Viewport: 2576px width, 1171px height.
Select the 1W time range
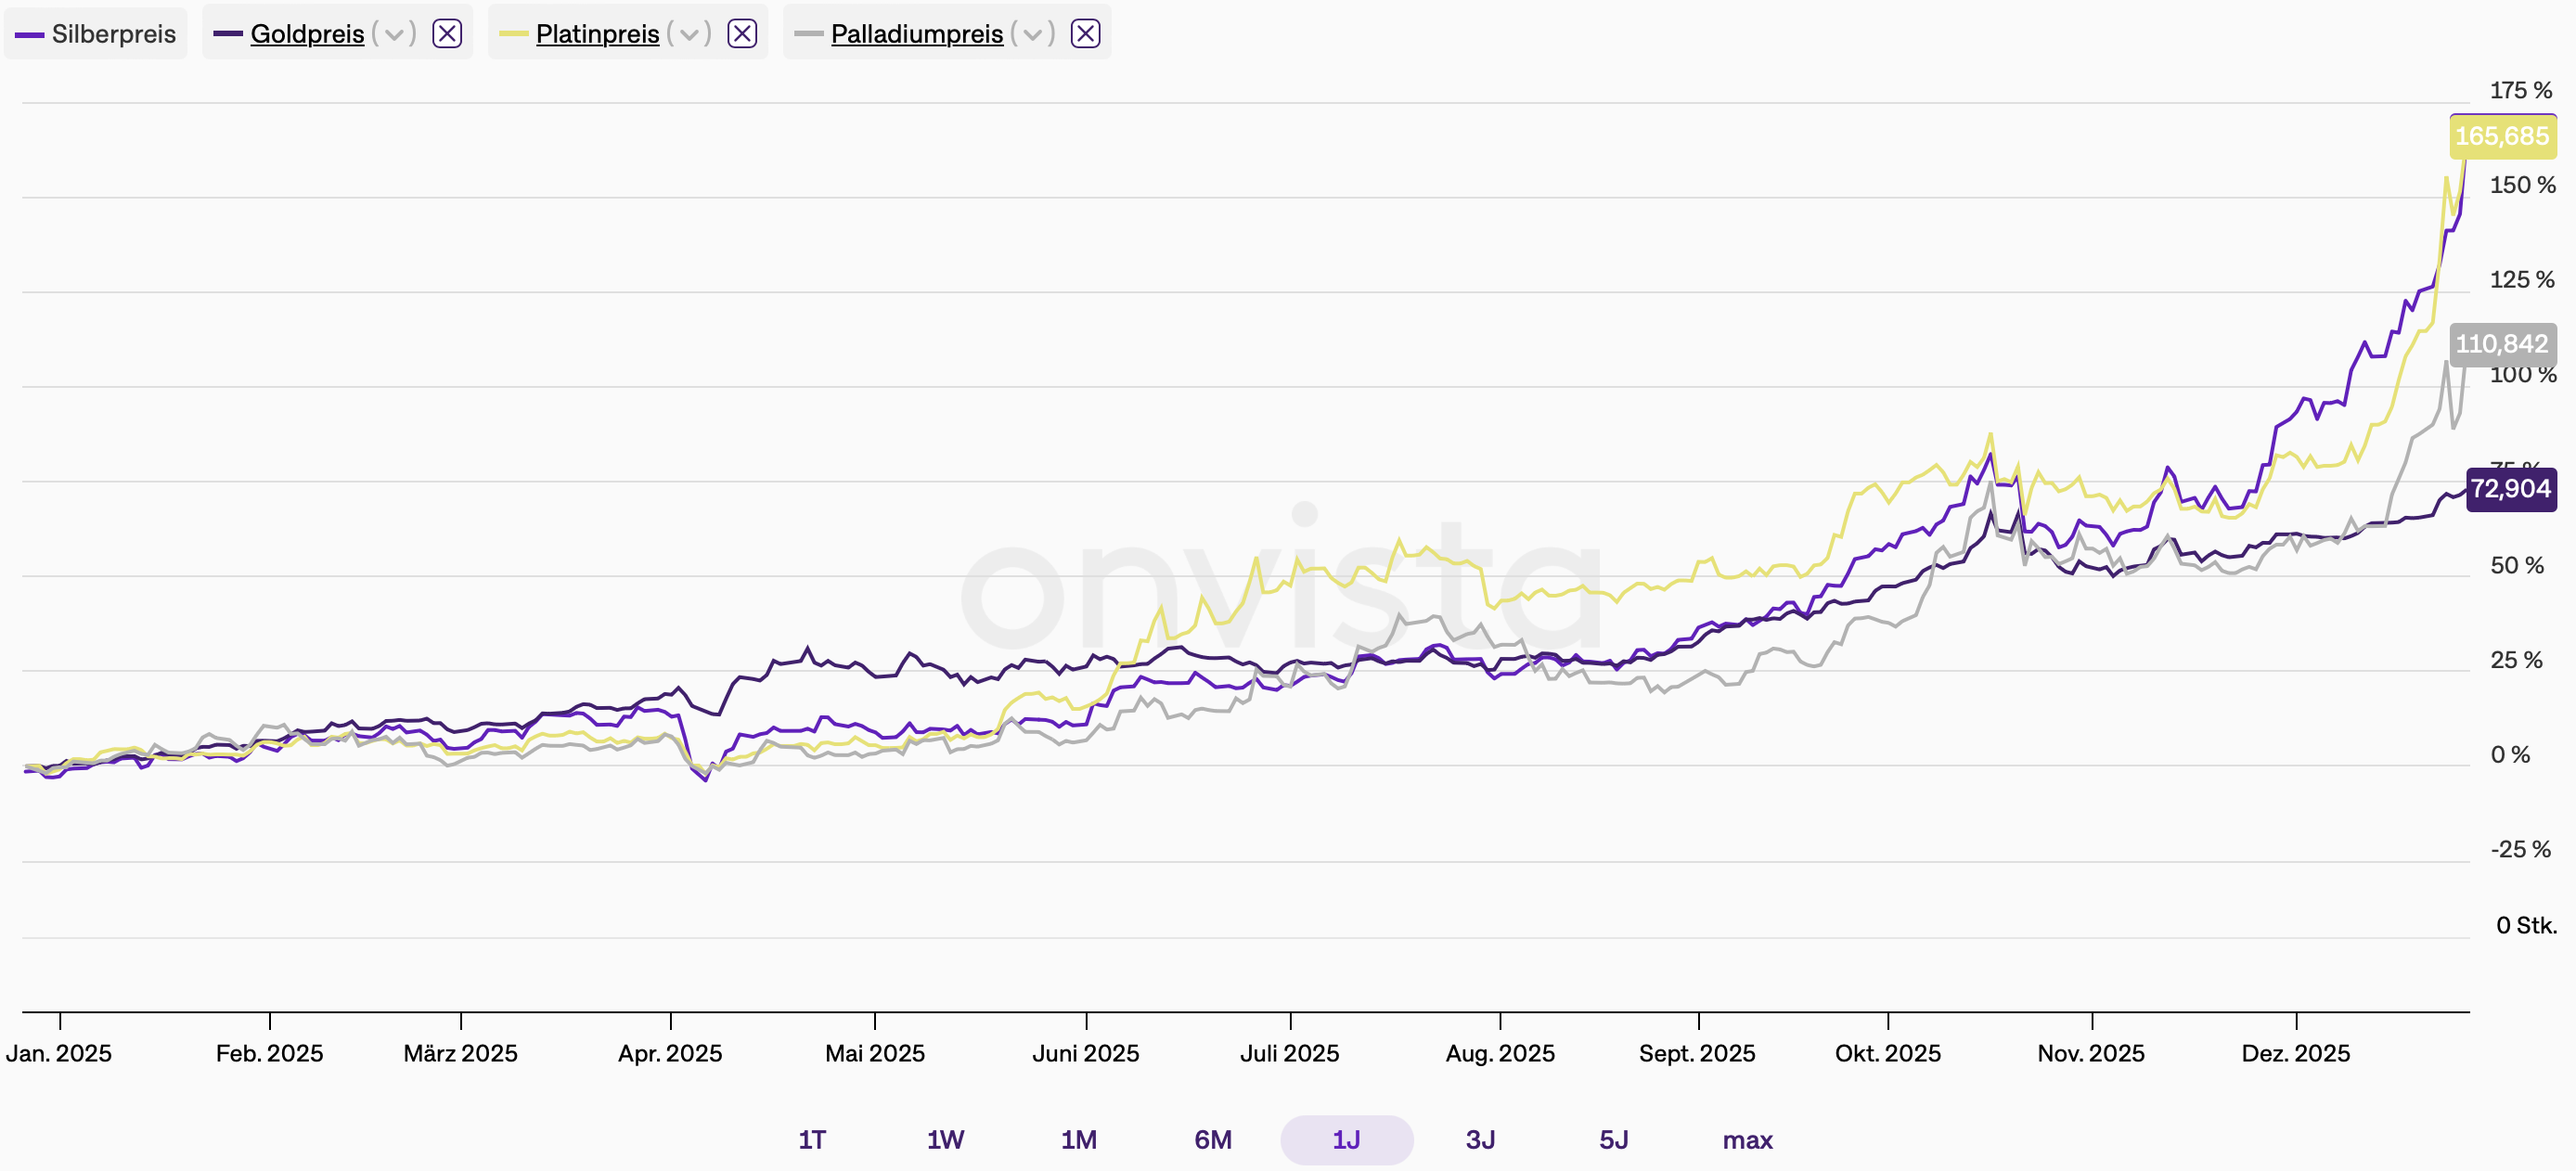pyautogui.click(x=945, y=1140)
